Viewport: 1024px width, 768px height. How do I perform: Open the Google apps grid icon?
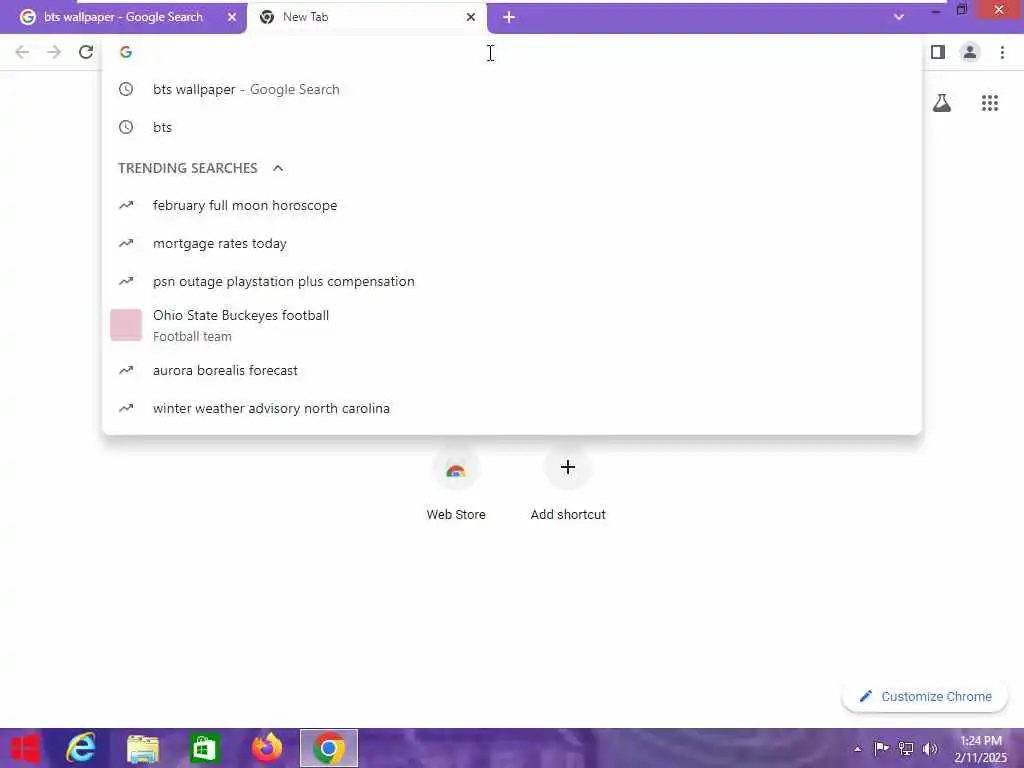coord(989,103)
